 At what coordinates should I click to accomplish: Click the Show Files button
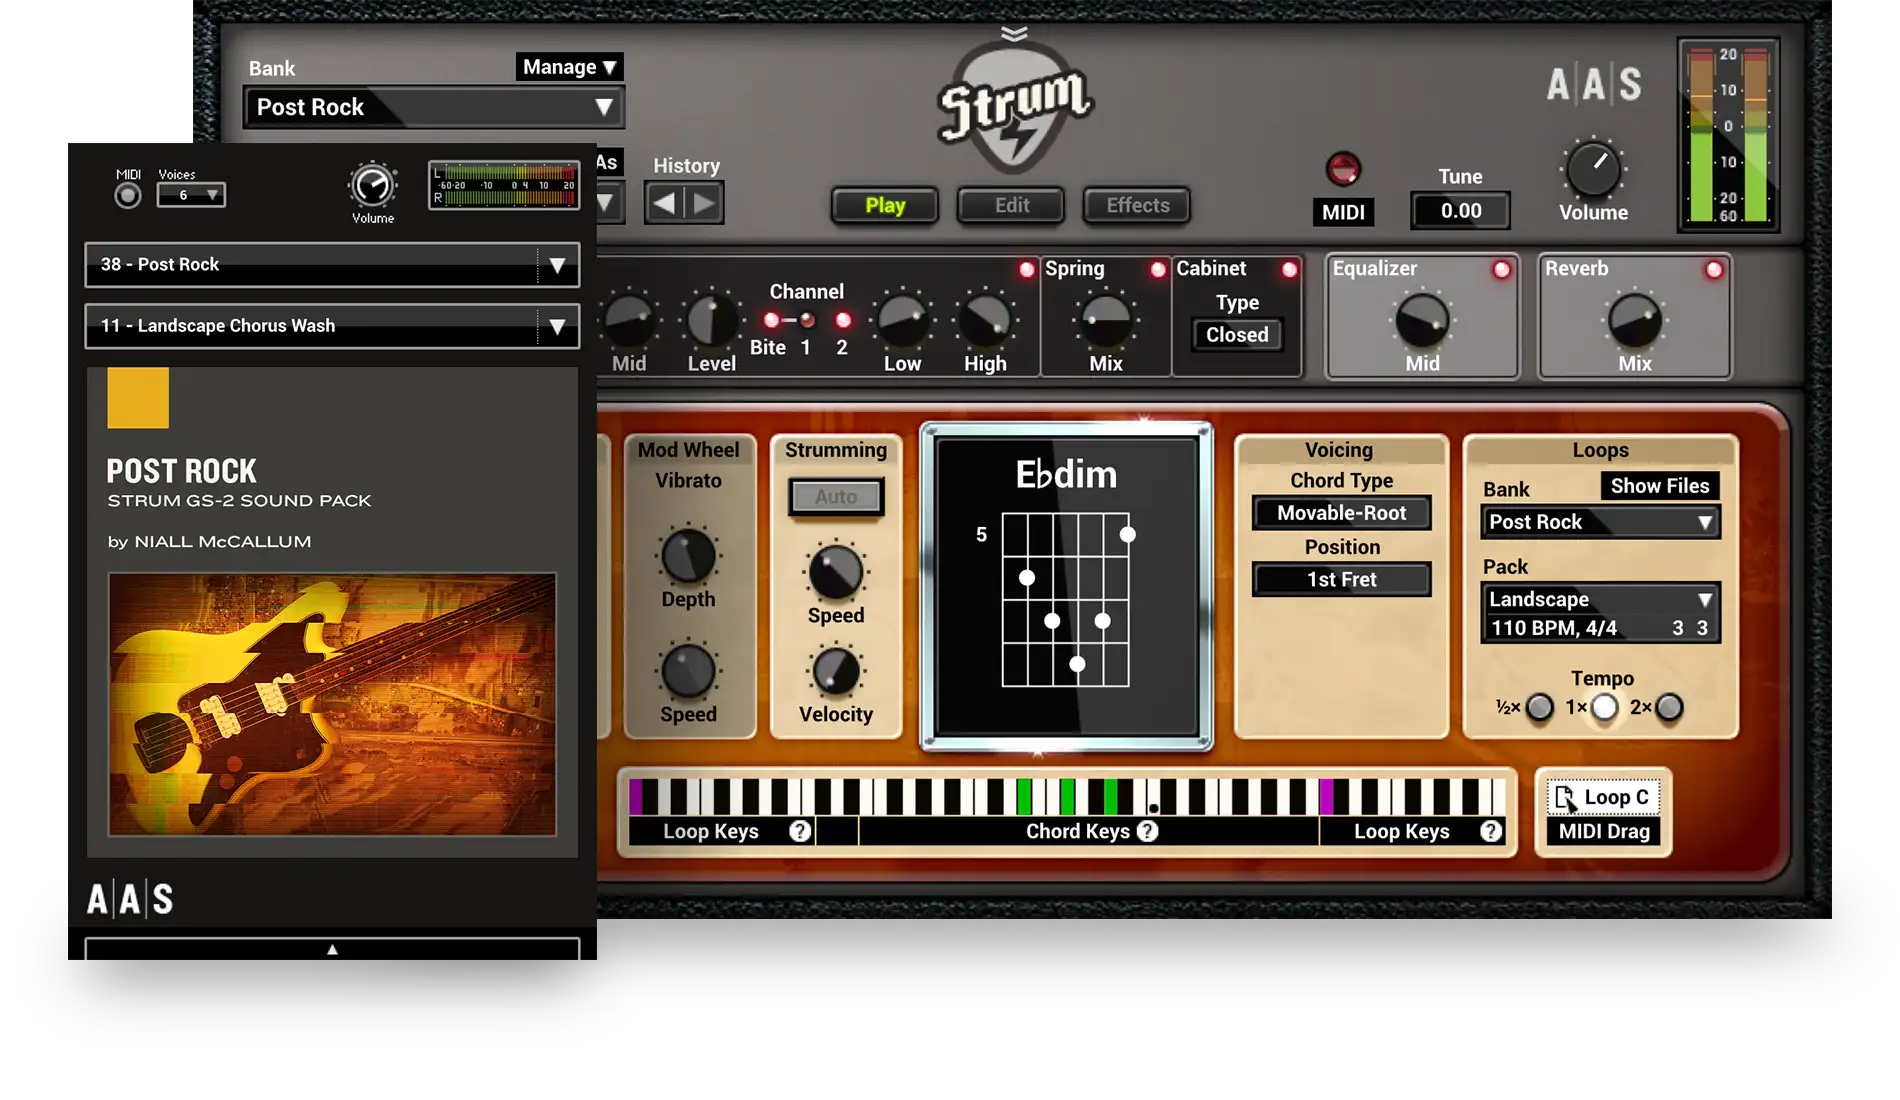[1659, 486]
